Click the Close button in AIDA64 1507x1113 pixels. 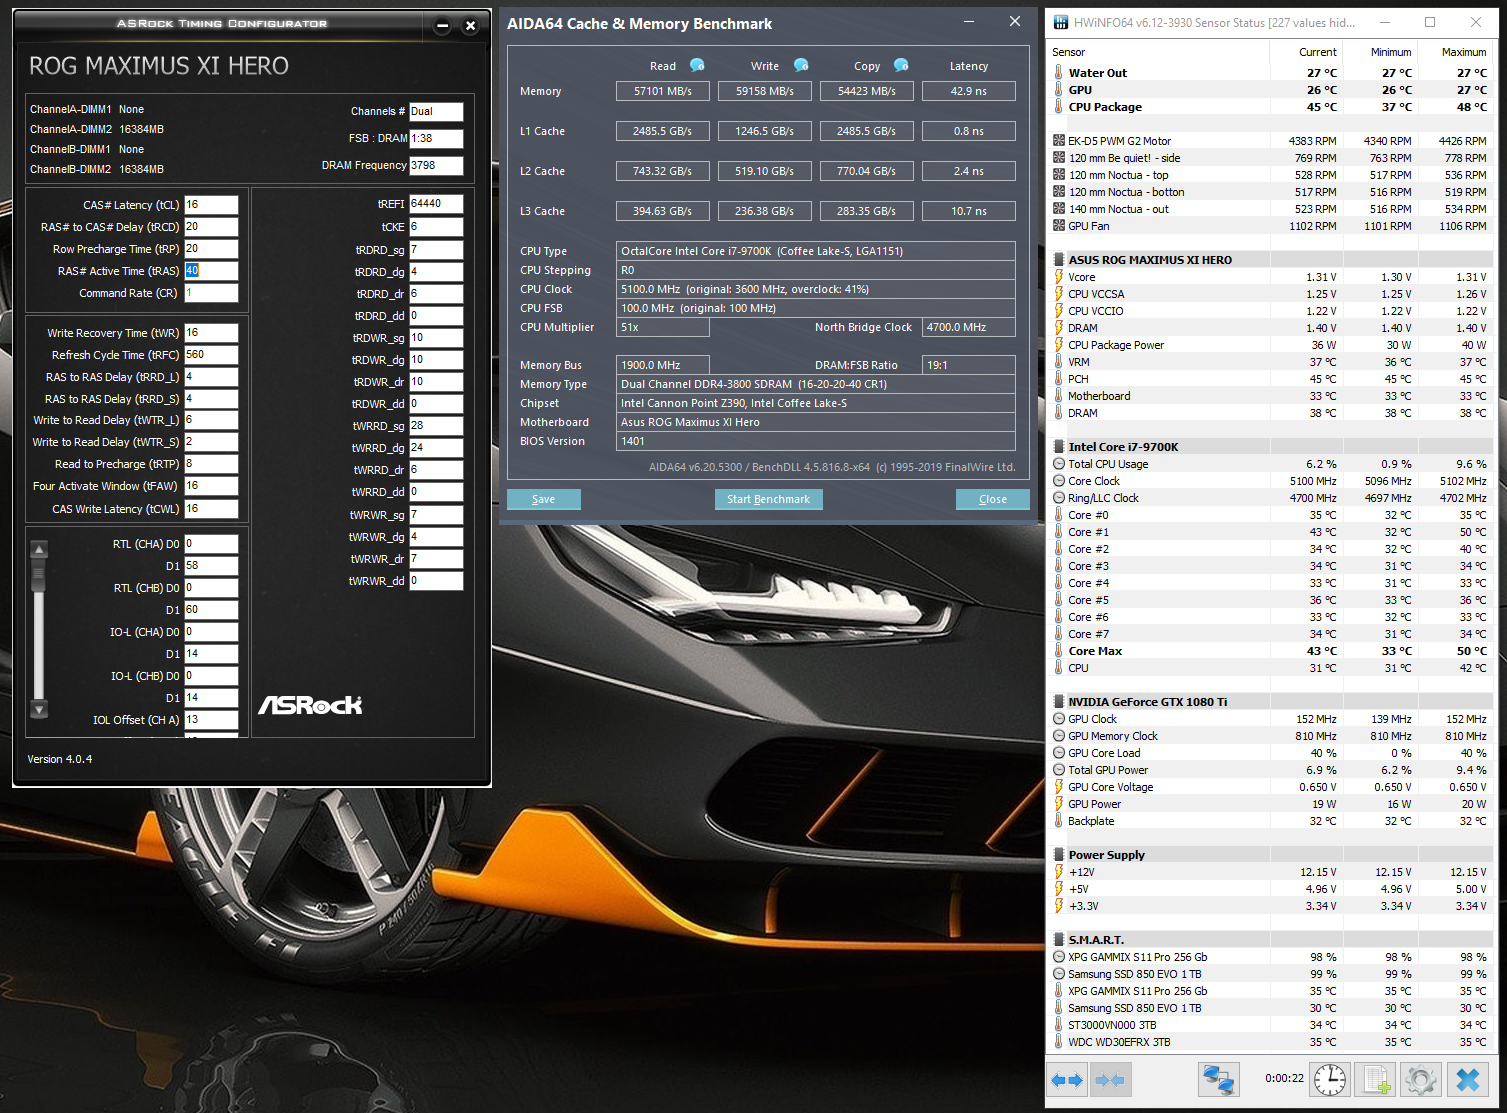tap(992, 499)
